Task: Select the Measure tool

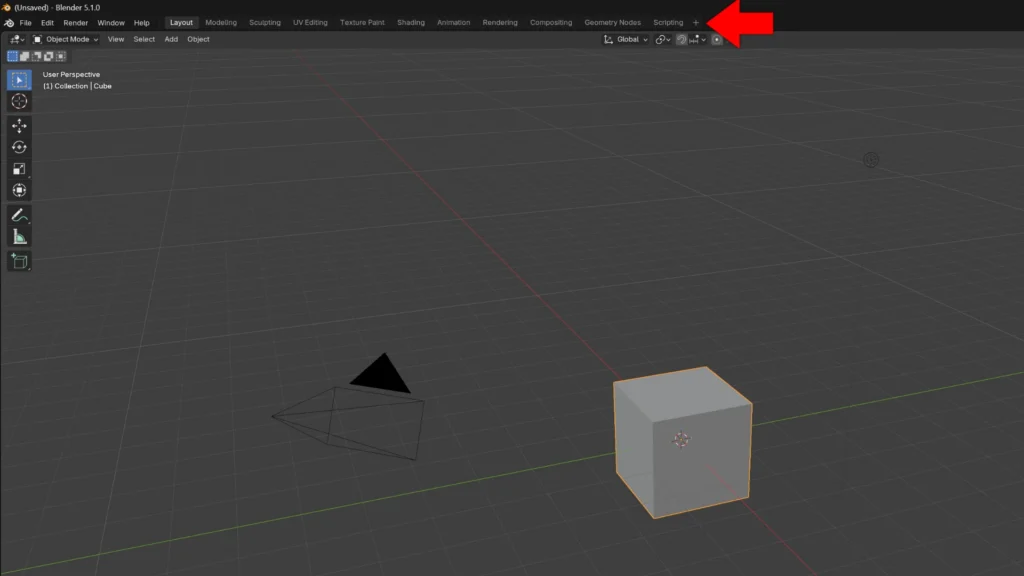Action: click(x=19, y=237)
